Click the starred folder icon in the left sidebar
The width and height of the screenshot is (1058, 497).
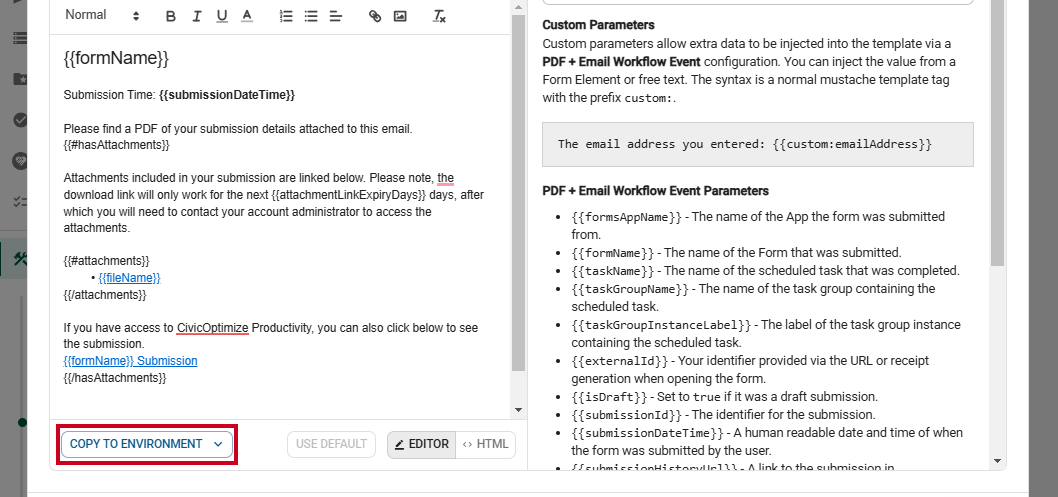[x=20, y=79]
